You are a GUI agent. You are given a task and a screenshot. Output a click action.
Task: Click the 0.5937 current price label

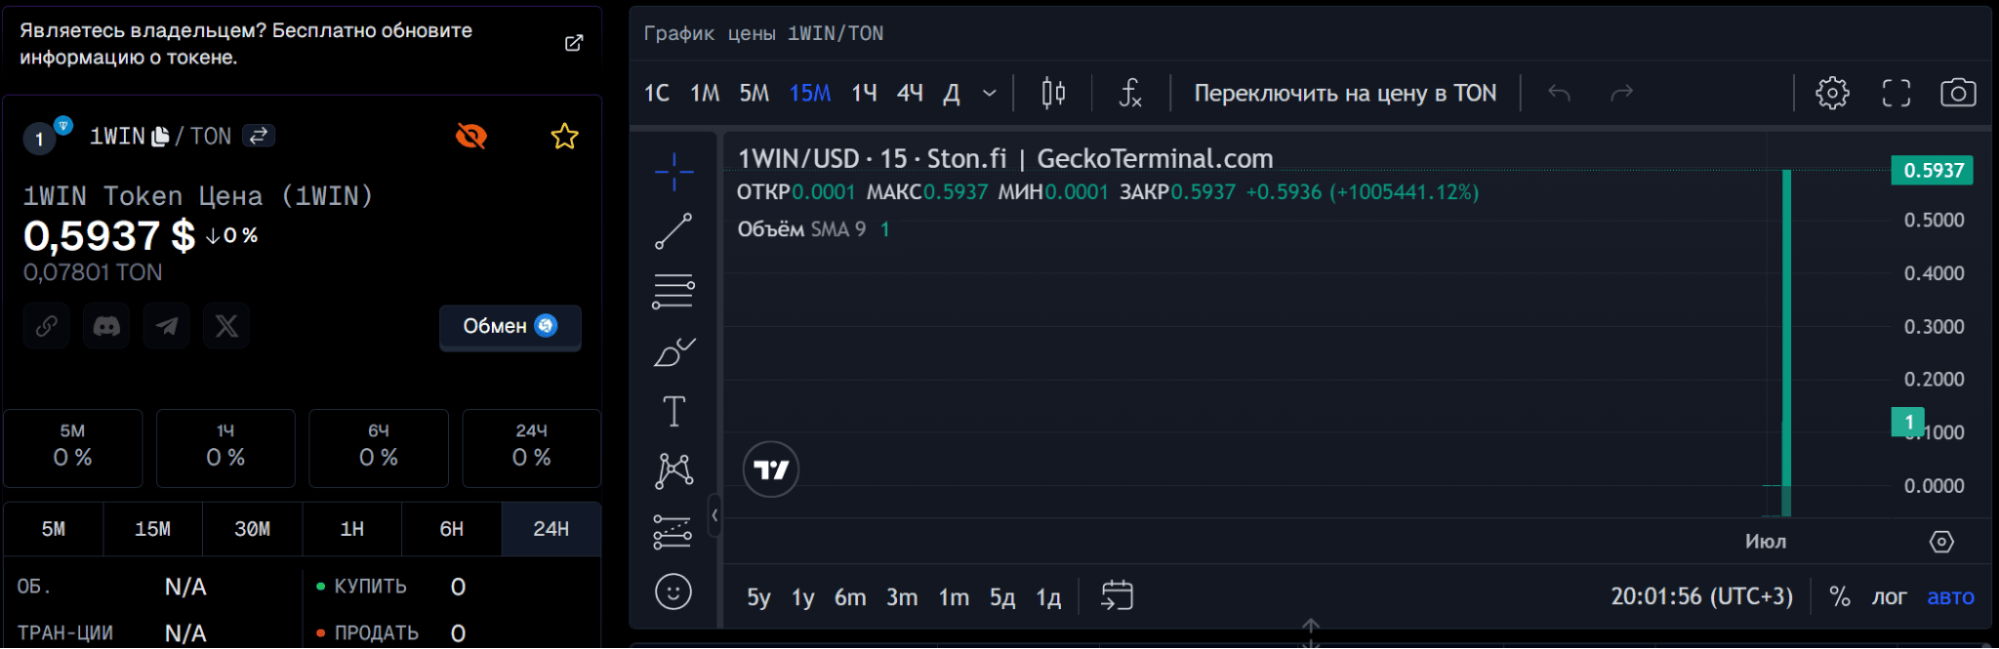point(1933,170)
